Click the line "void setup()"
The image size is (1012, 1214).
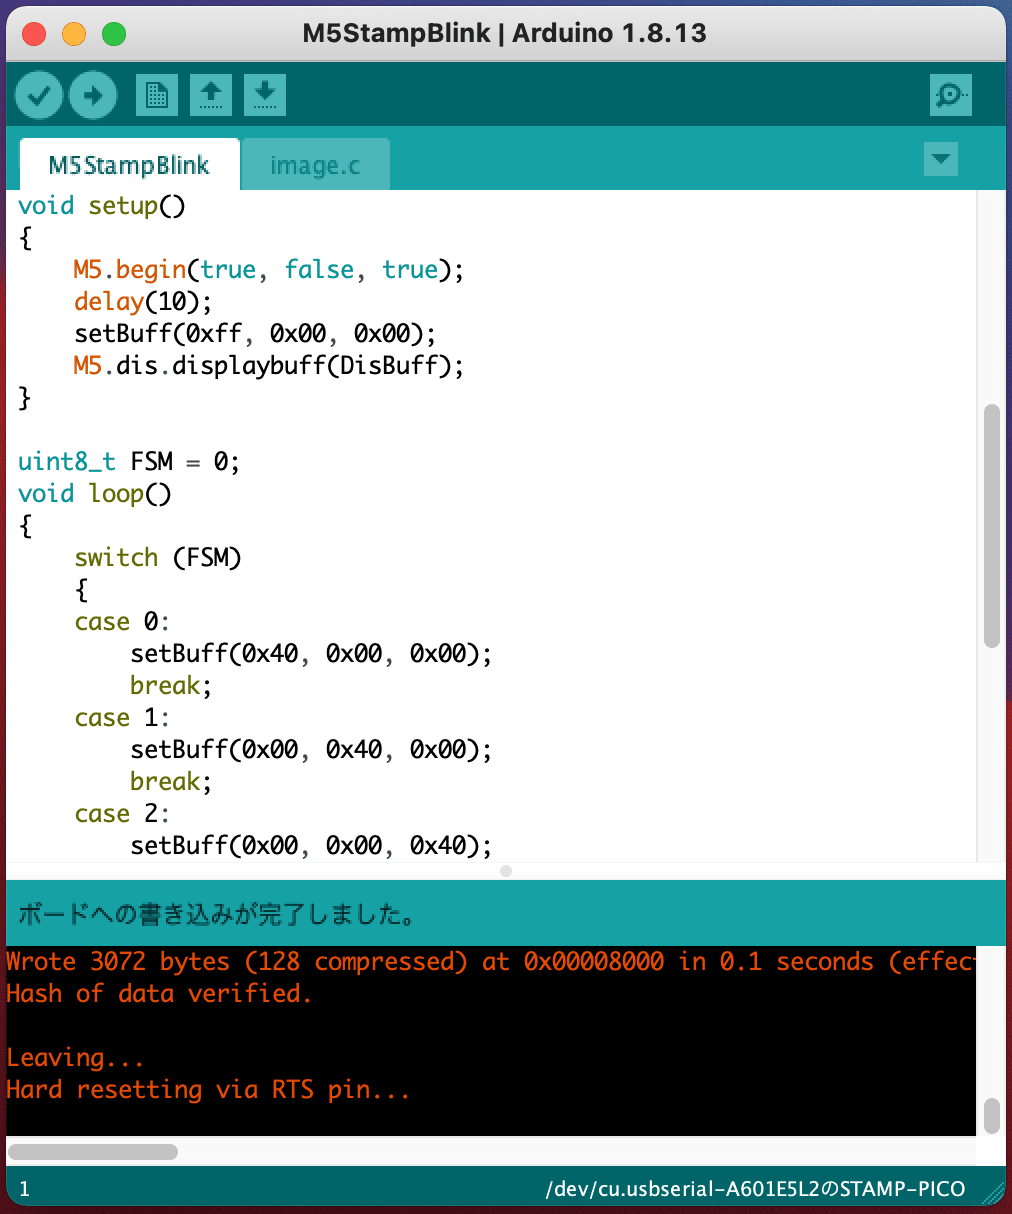(102, 206)
